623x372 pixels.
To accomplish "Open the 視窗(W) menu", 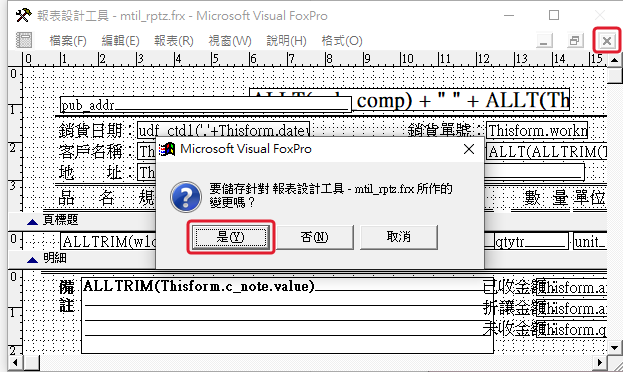I will [230, 41].
